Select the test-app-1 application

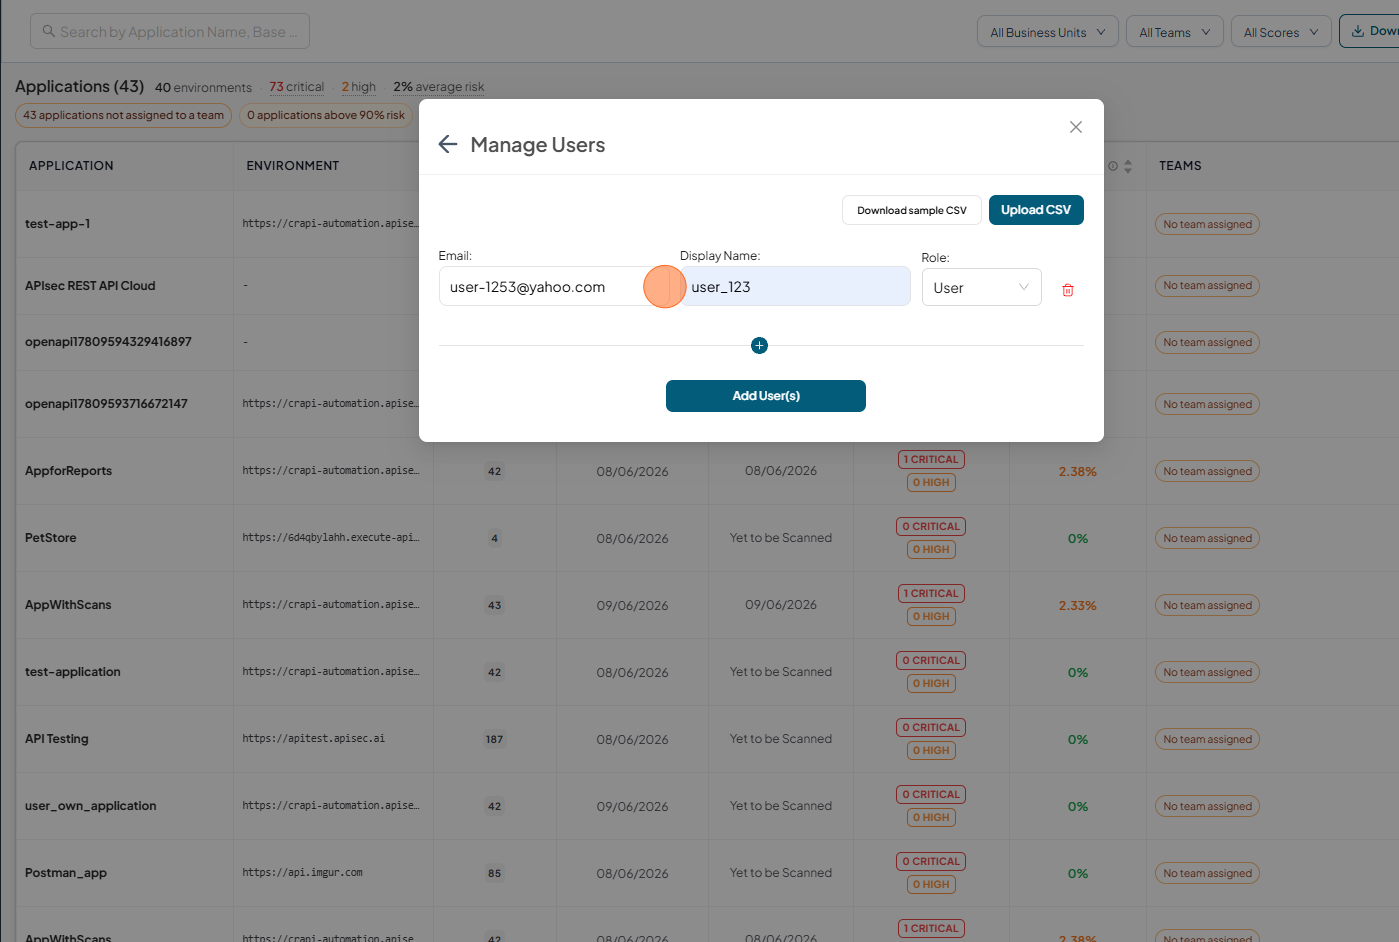tap(58, 224)
